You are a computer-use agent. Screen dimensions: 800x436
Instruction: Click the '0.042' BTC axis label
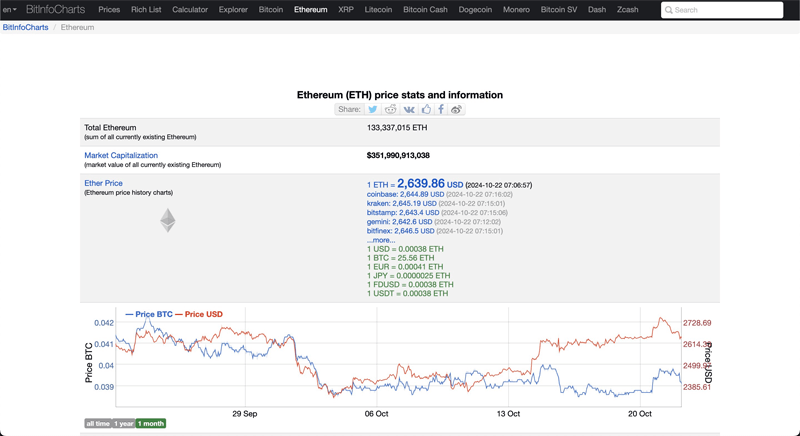[104, 323]
